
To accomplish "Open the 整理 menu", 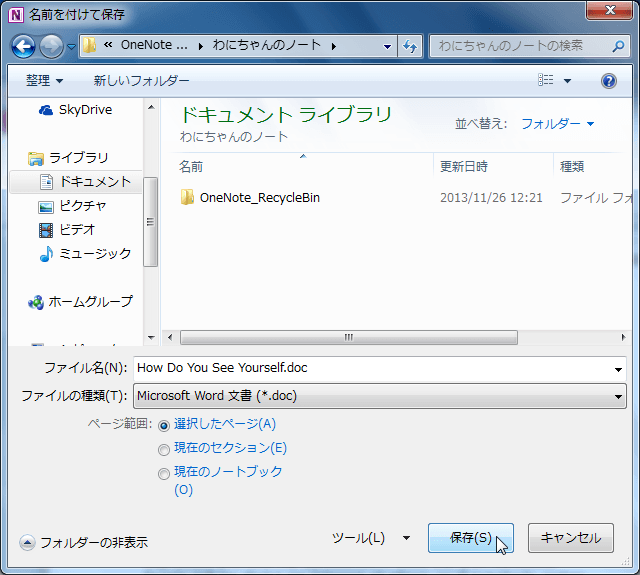I will tap(44, 81).
